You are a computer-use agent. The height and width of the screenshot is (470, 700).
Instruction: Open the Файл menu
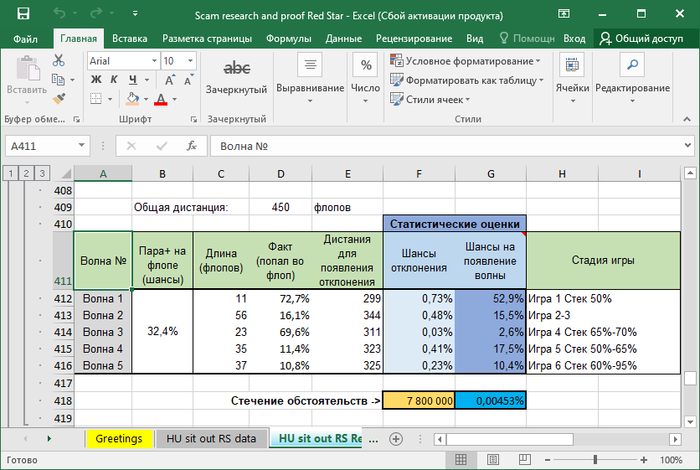click(25, 39)
